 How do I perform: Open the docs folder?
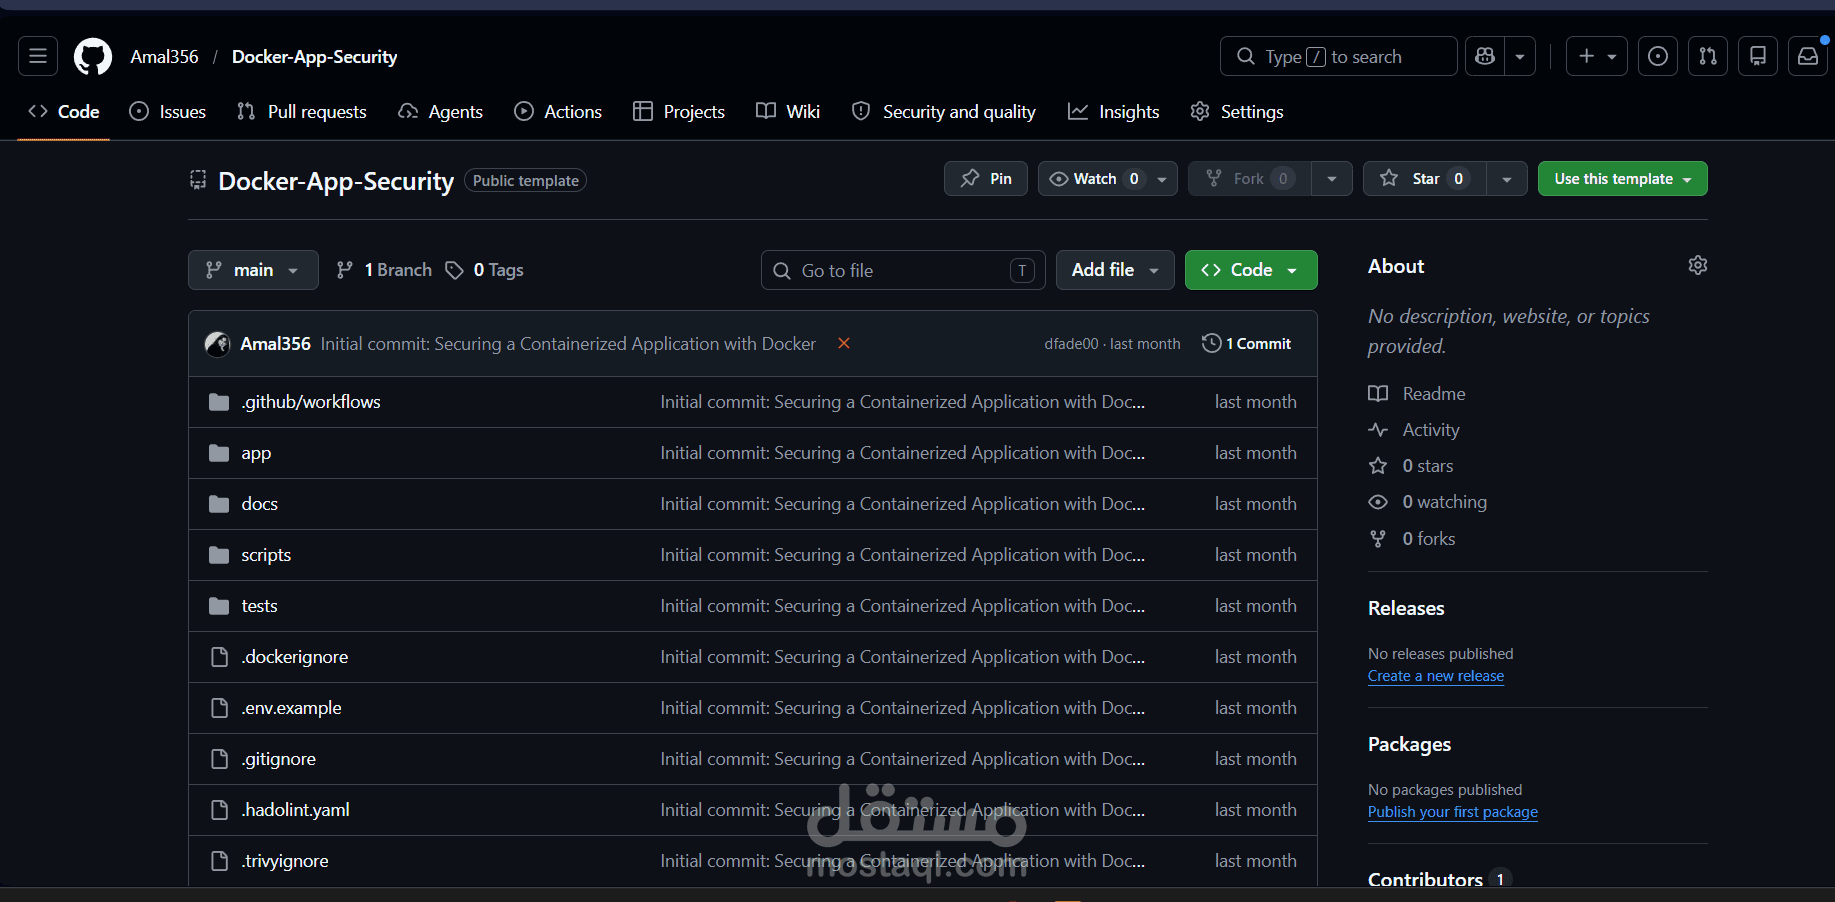259,504
